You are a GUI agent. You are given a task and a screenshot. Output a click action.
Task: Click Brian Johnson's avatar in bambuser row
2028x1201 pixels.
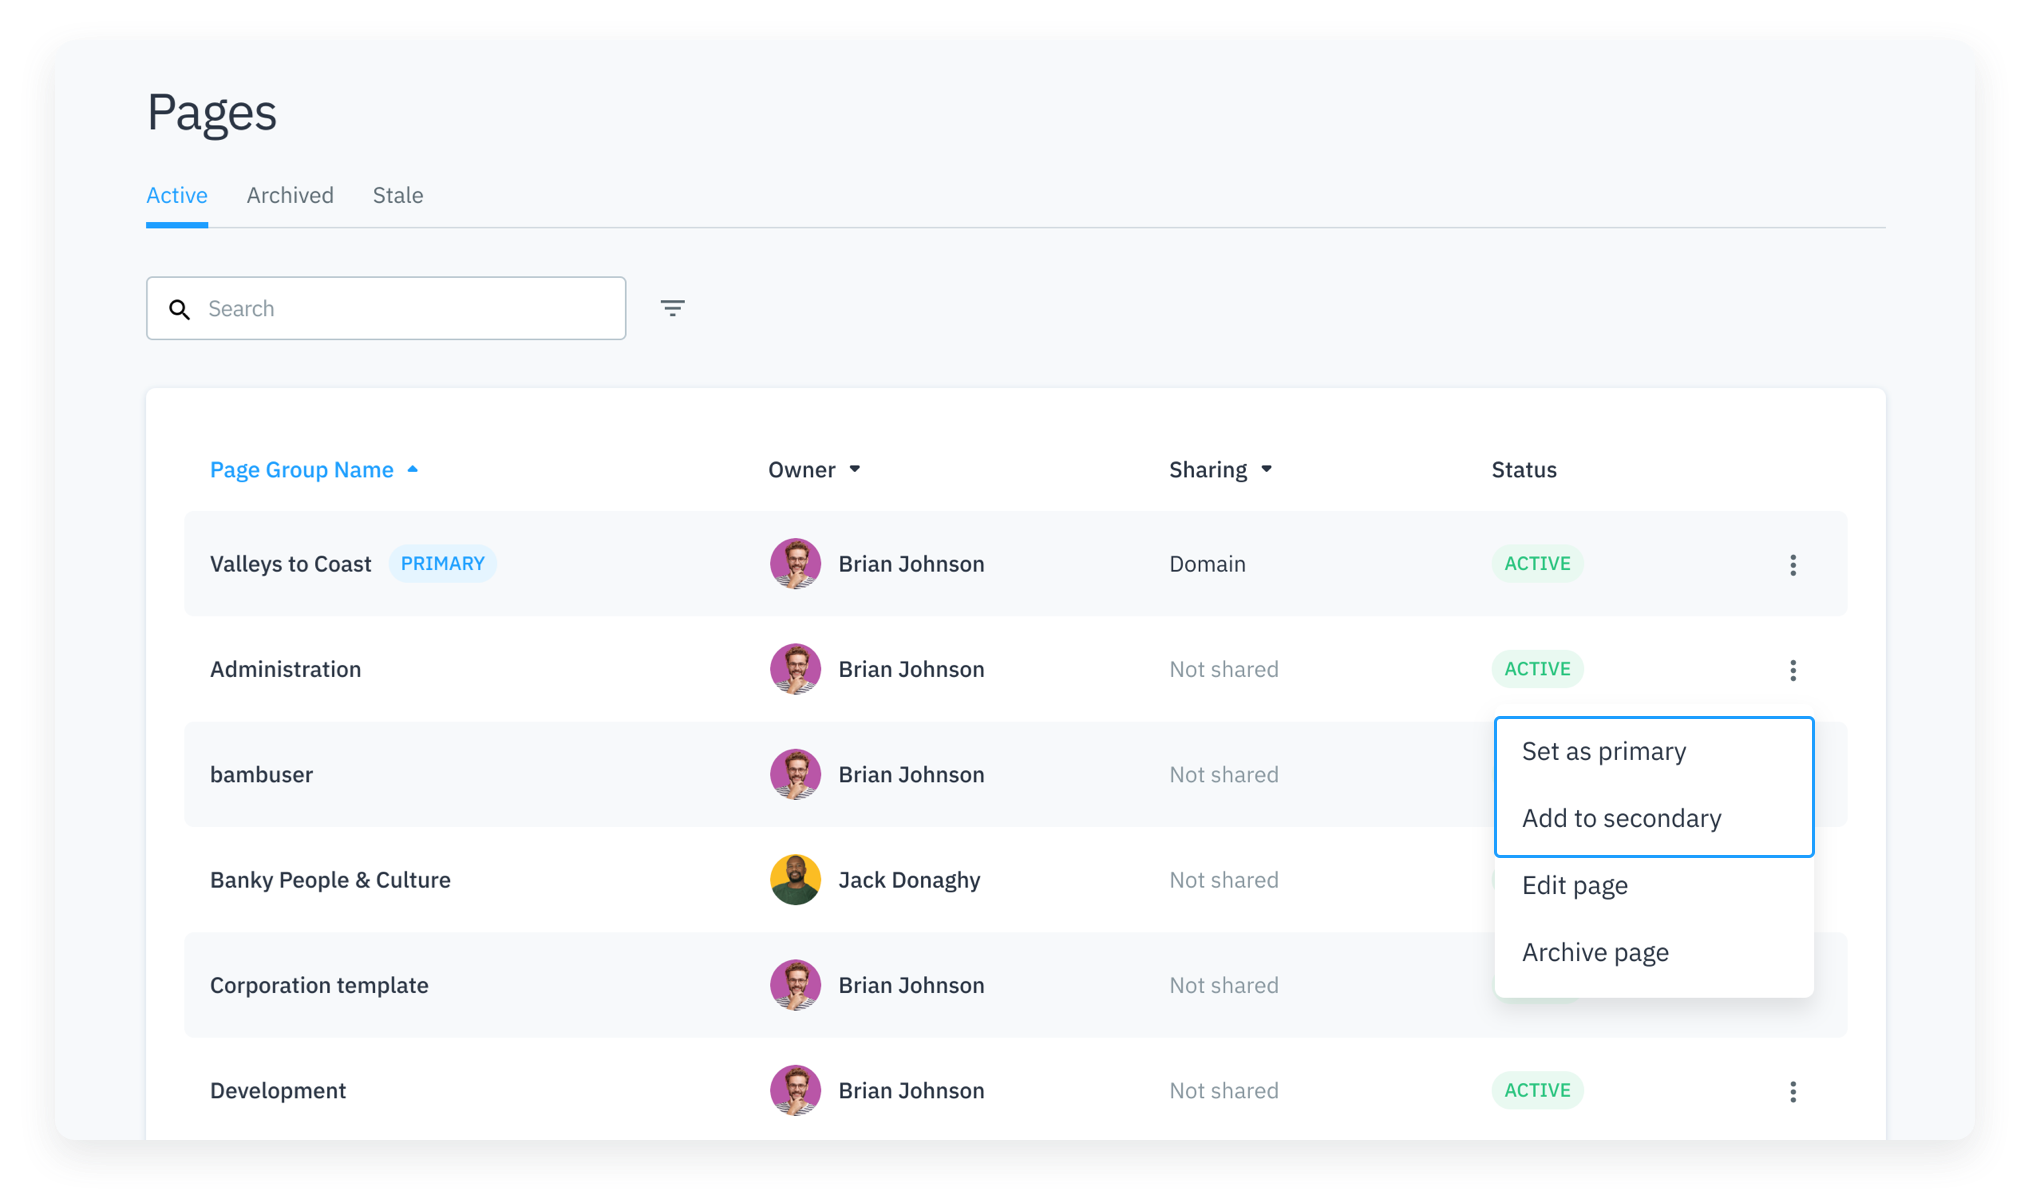795,774
